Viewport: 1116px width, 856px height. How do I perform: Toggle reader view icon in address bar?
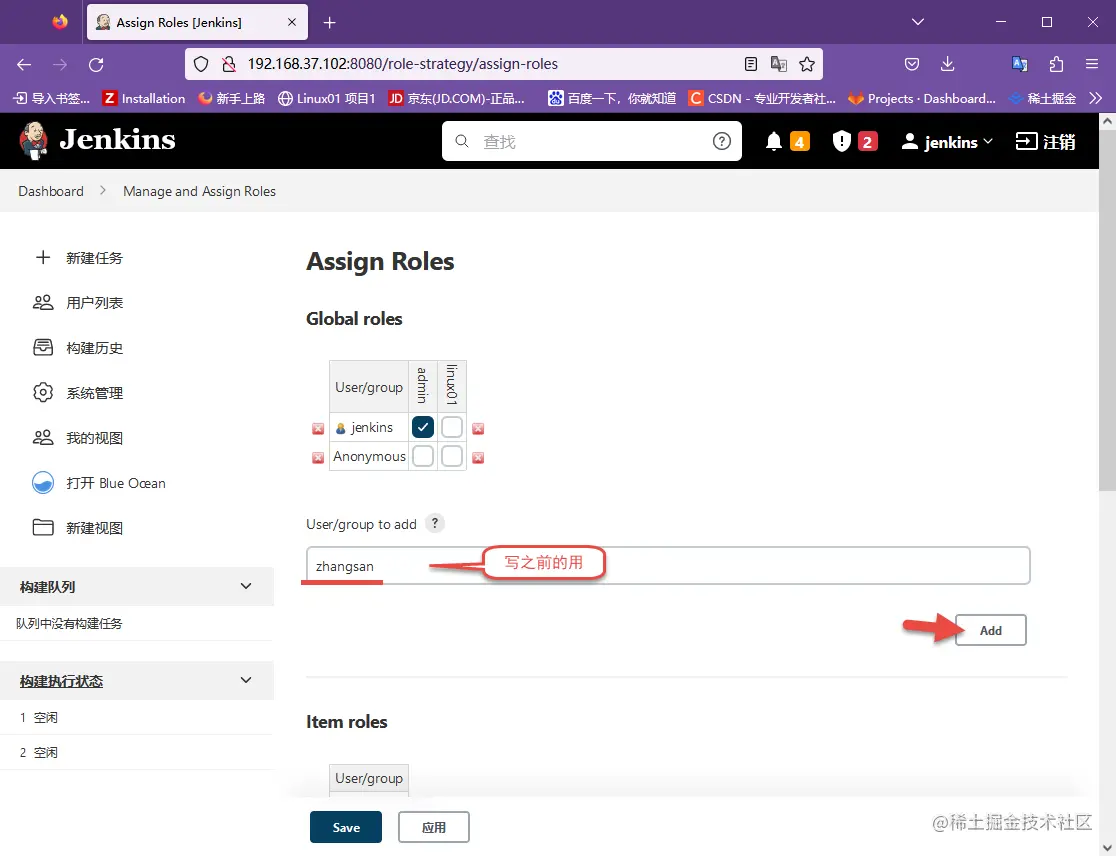click(x=750, y=64)
